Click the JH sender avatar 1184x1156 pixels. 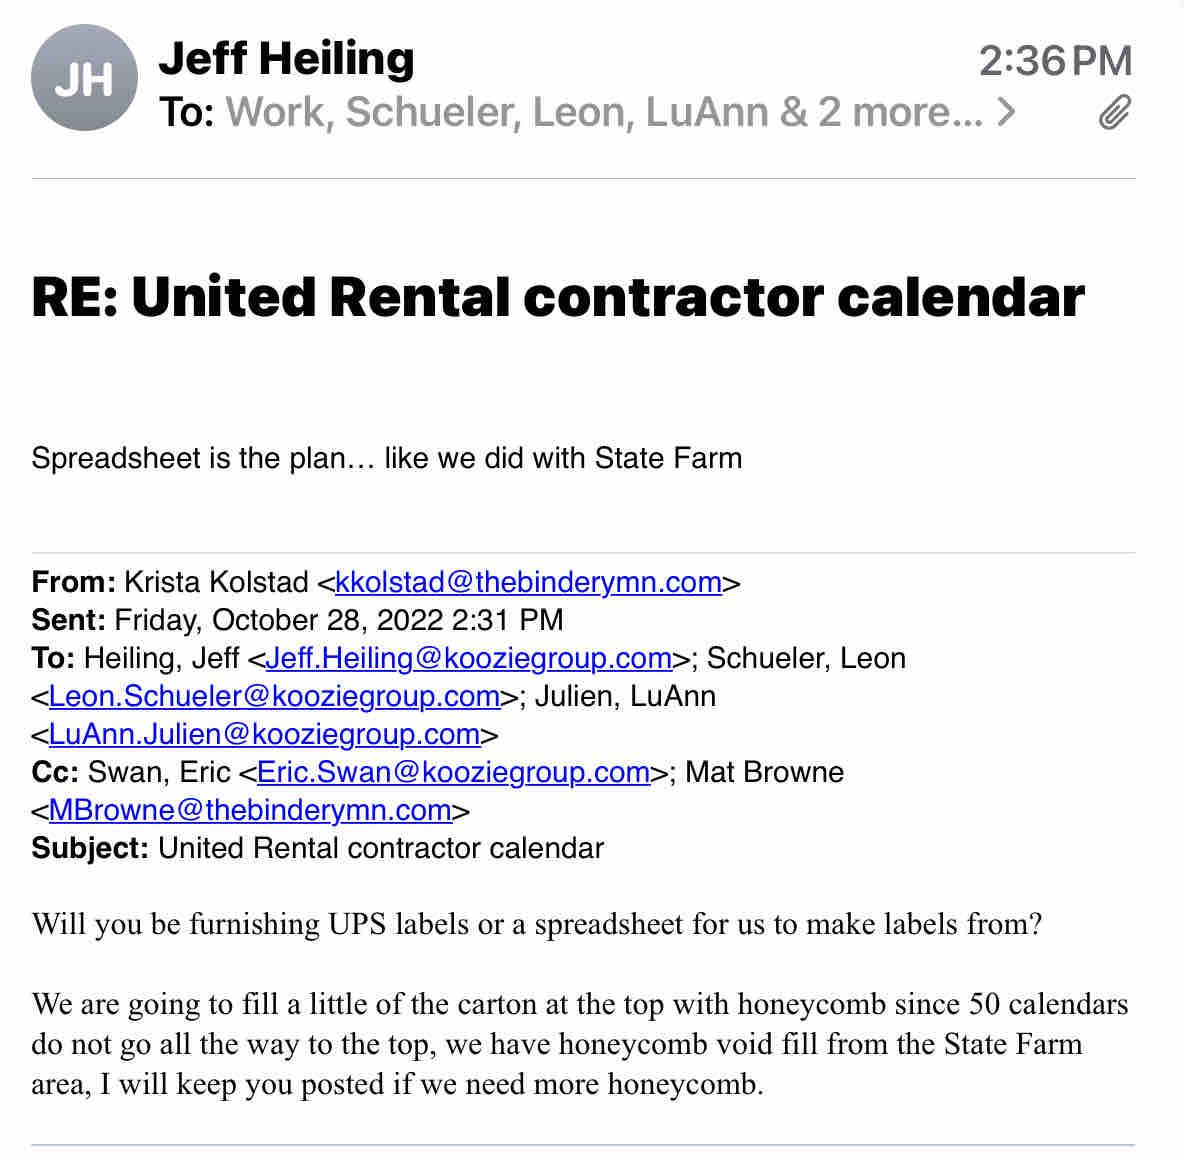click(84, 79)
